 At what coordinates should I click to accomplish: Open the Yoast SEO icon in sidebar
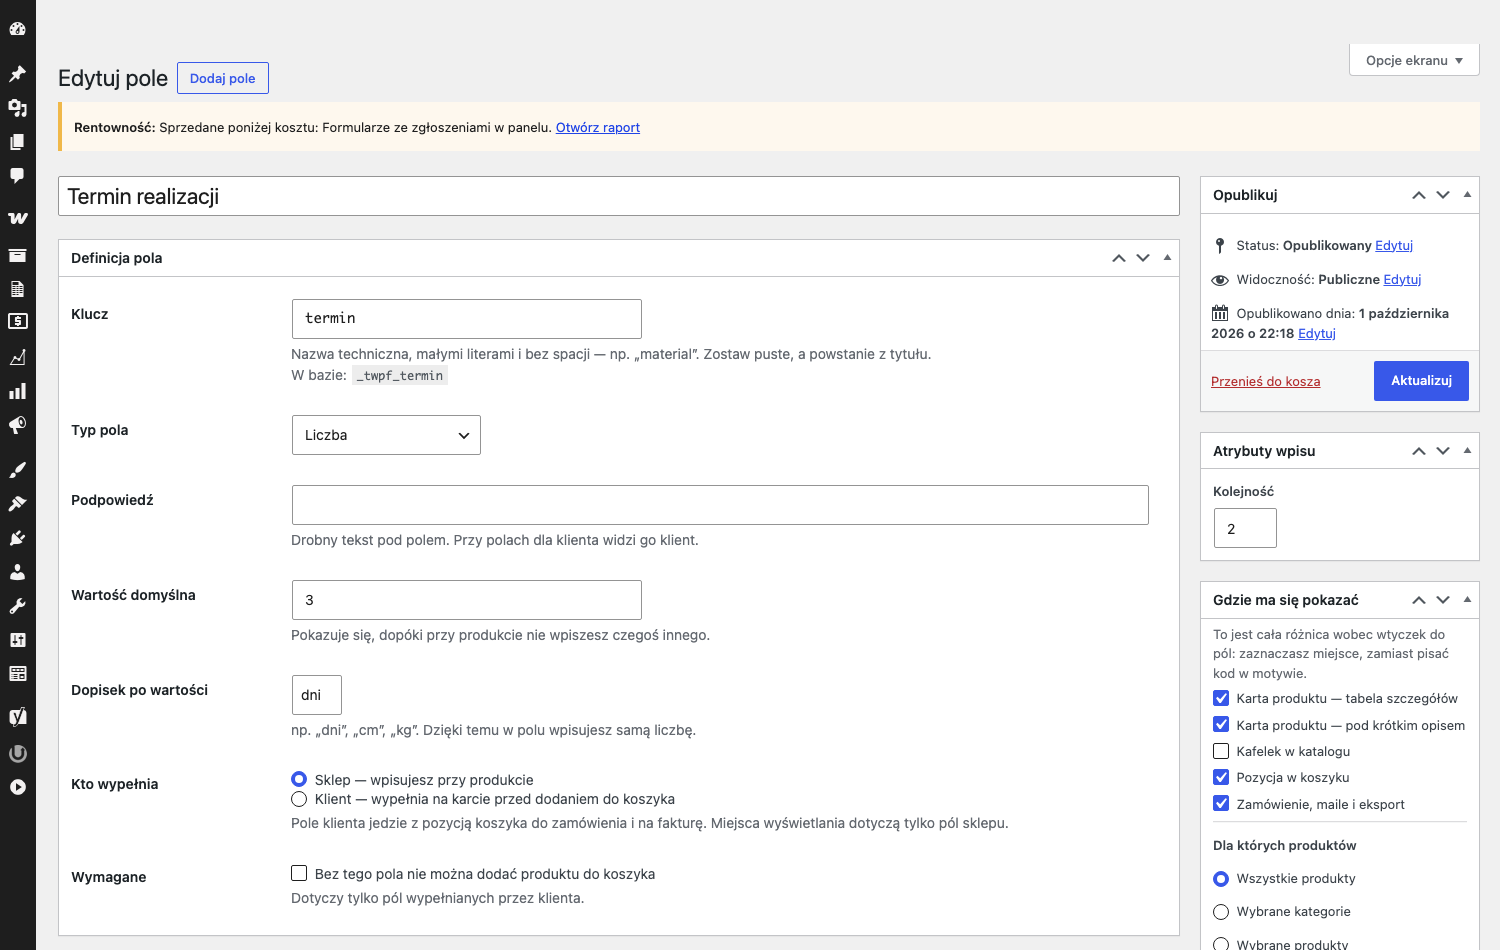pyautogui.click(x=17, y=716)
